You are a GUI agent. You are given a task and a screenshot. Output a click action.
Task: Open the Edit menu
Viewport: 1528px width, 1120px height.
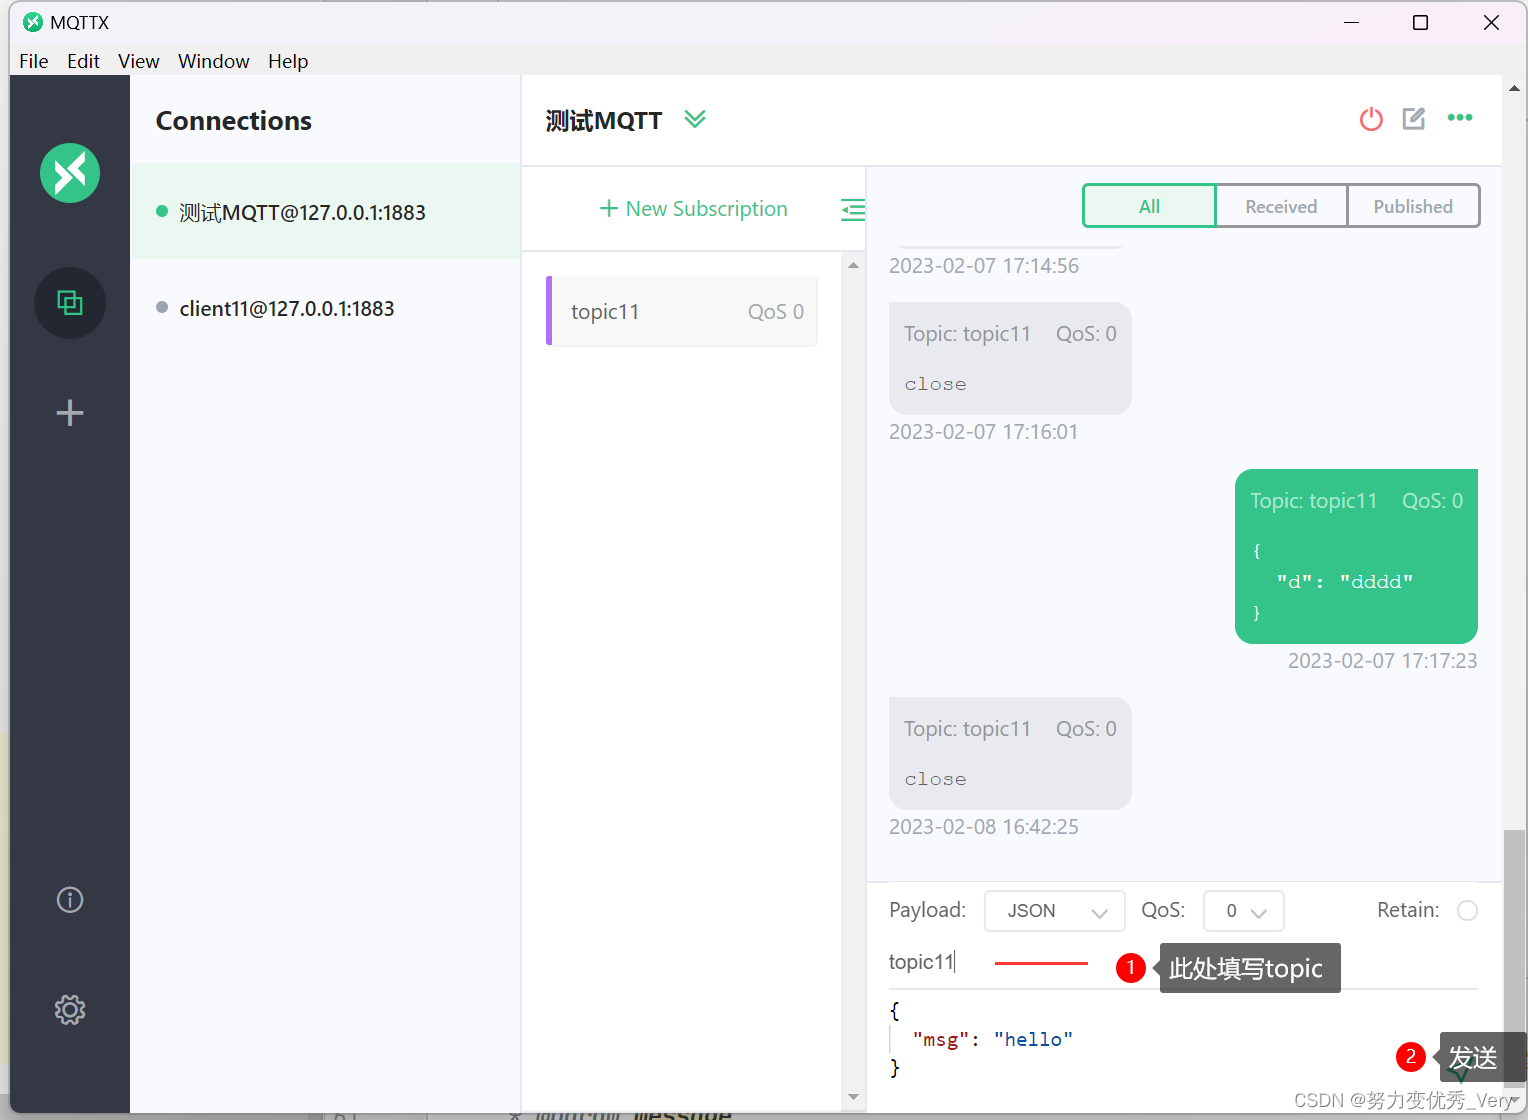coord(83,61)
